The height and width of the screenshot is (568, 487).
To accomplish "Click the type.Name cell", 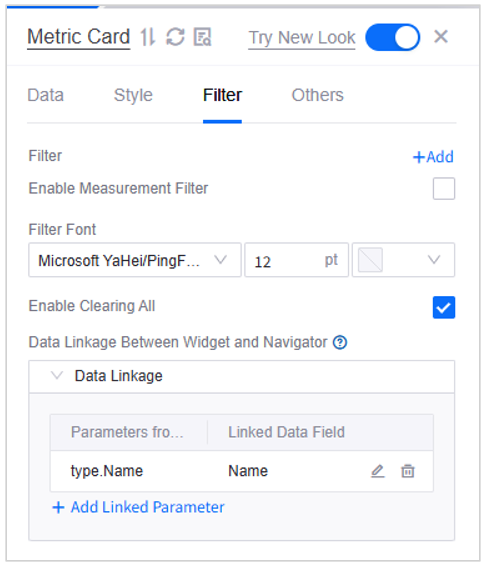I will (107, 471).
